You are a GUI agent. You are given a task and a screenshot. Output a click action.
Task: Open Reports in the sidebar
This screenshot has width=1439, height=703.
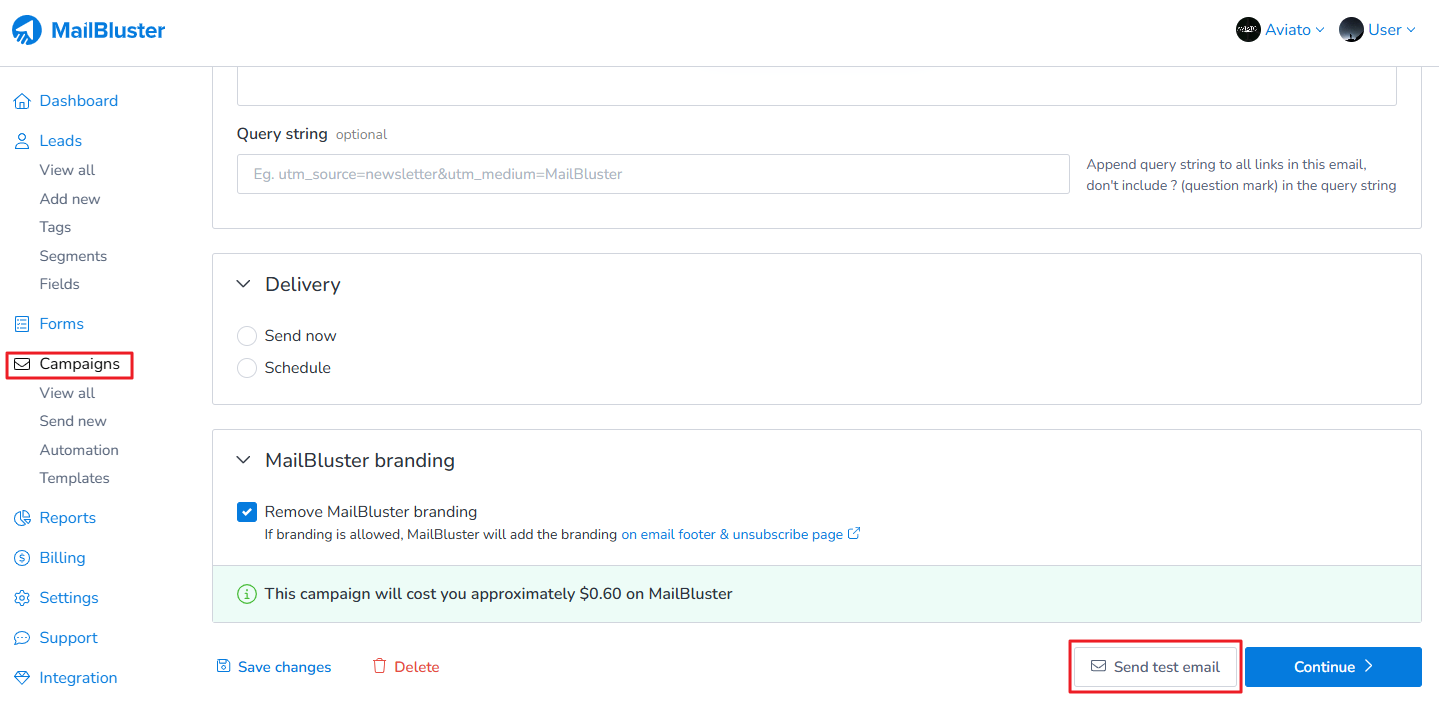(68, 518)
